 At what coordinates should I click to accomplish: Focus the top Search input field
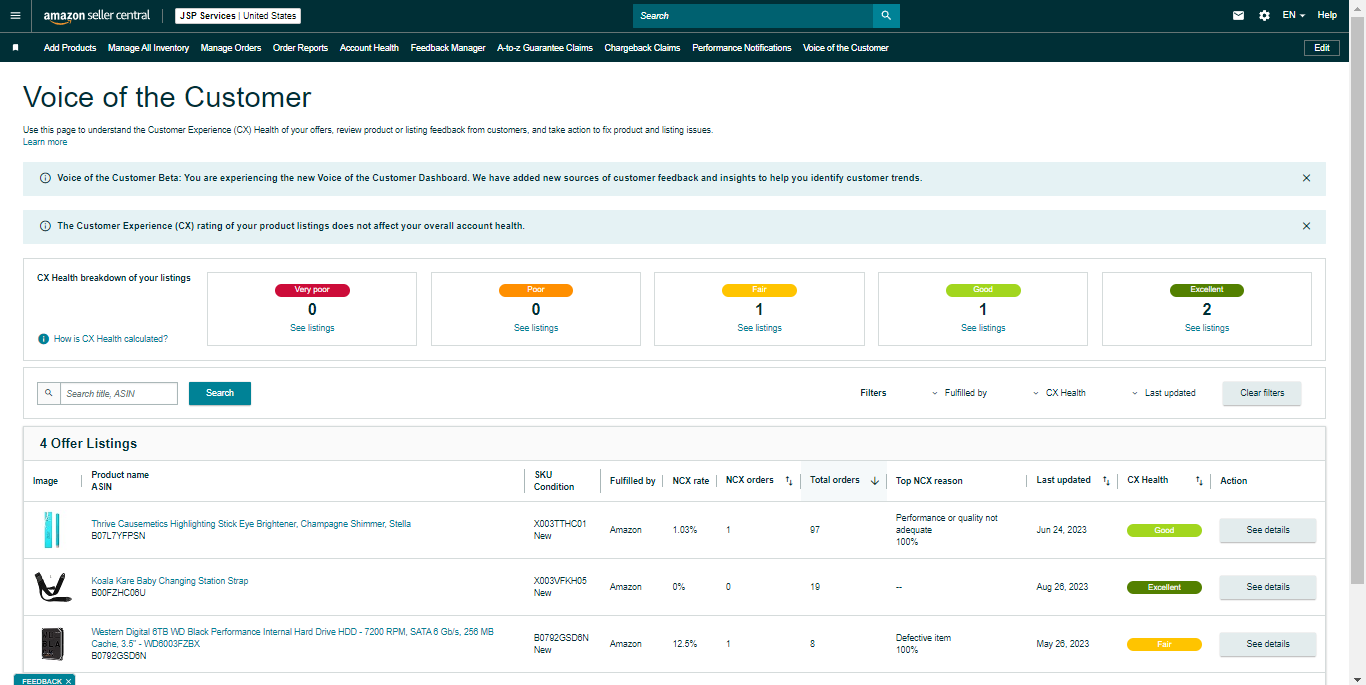click(x=753, y=16)
